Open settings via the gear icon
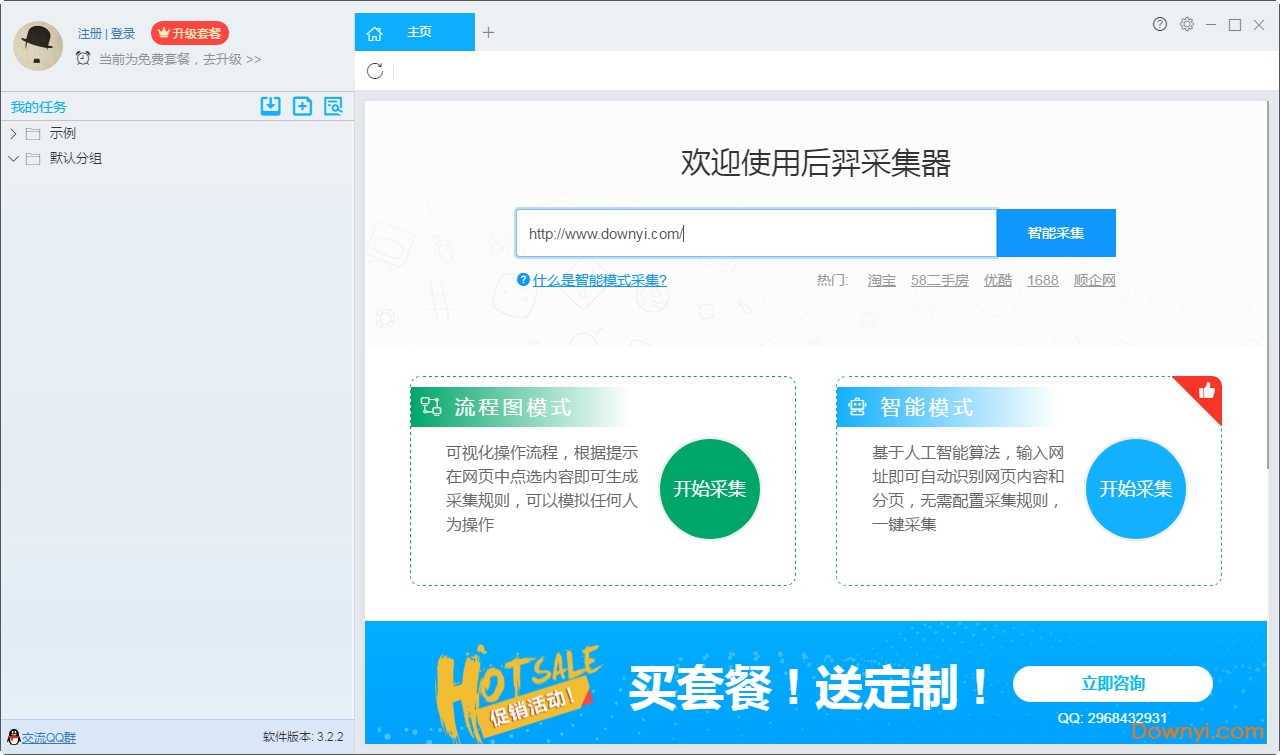 pos(1186,25)
